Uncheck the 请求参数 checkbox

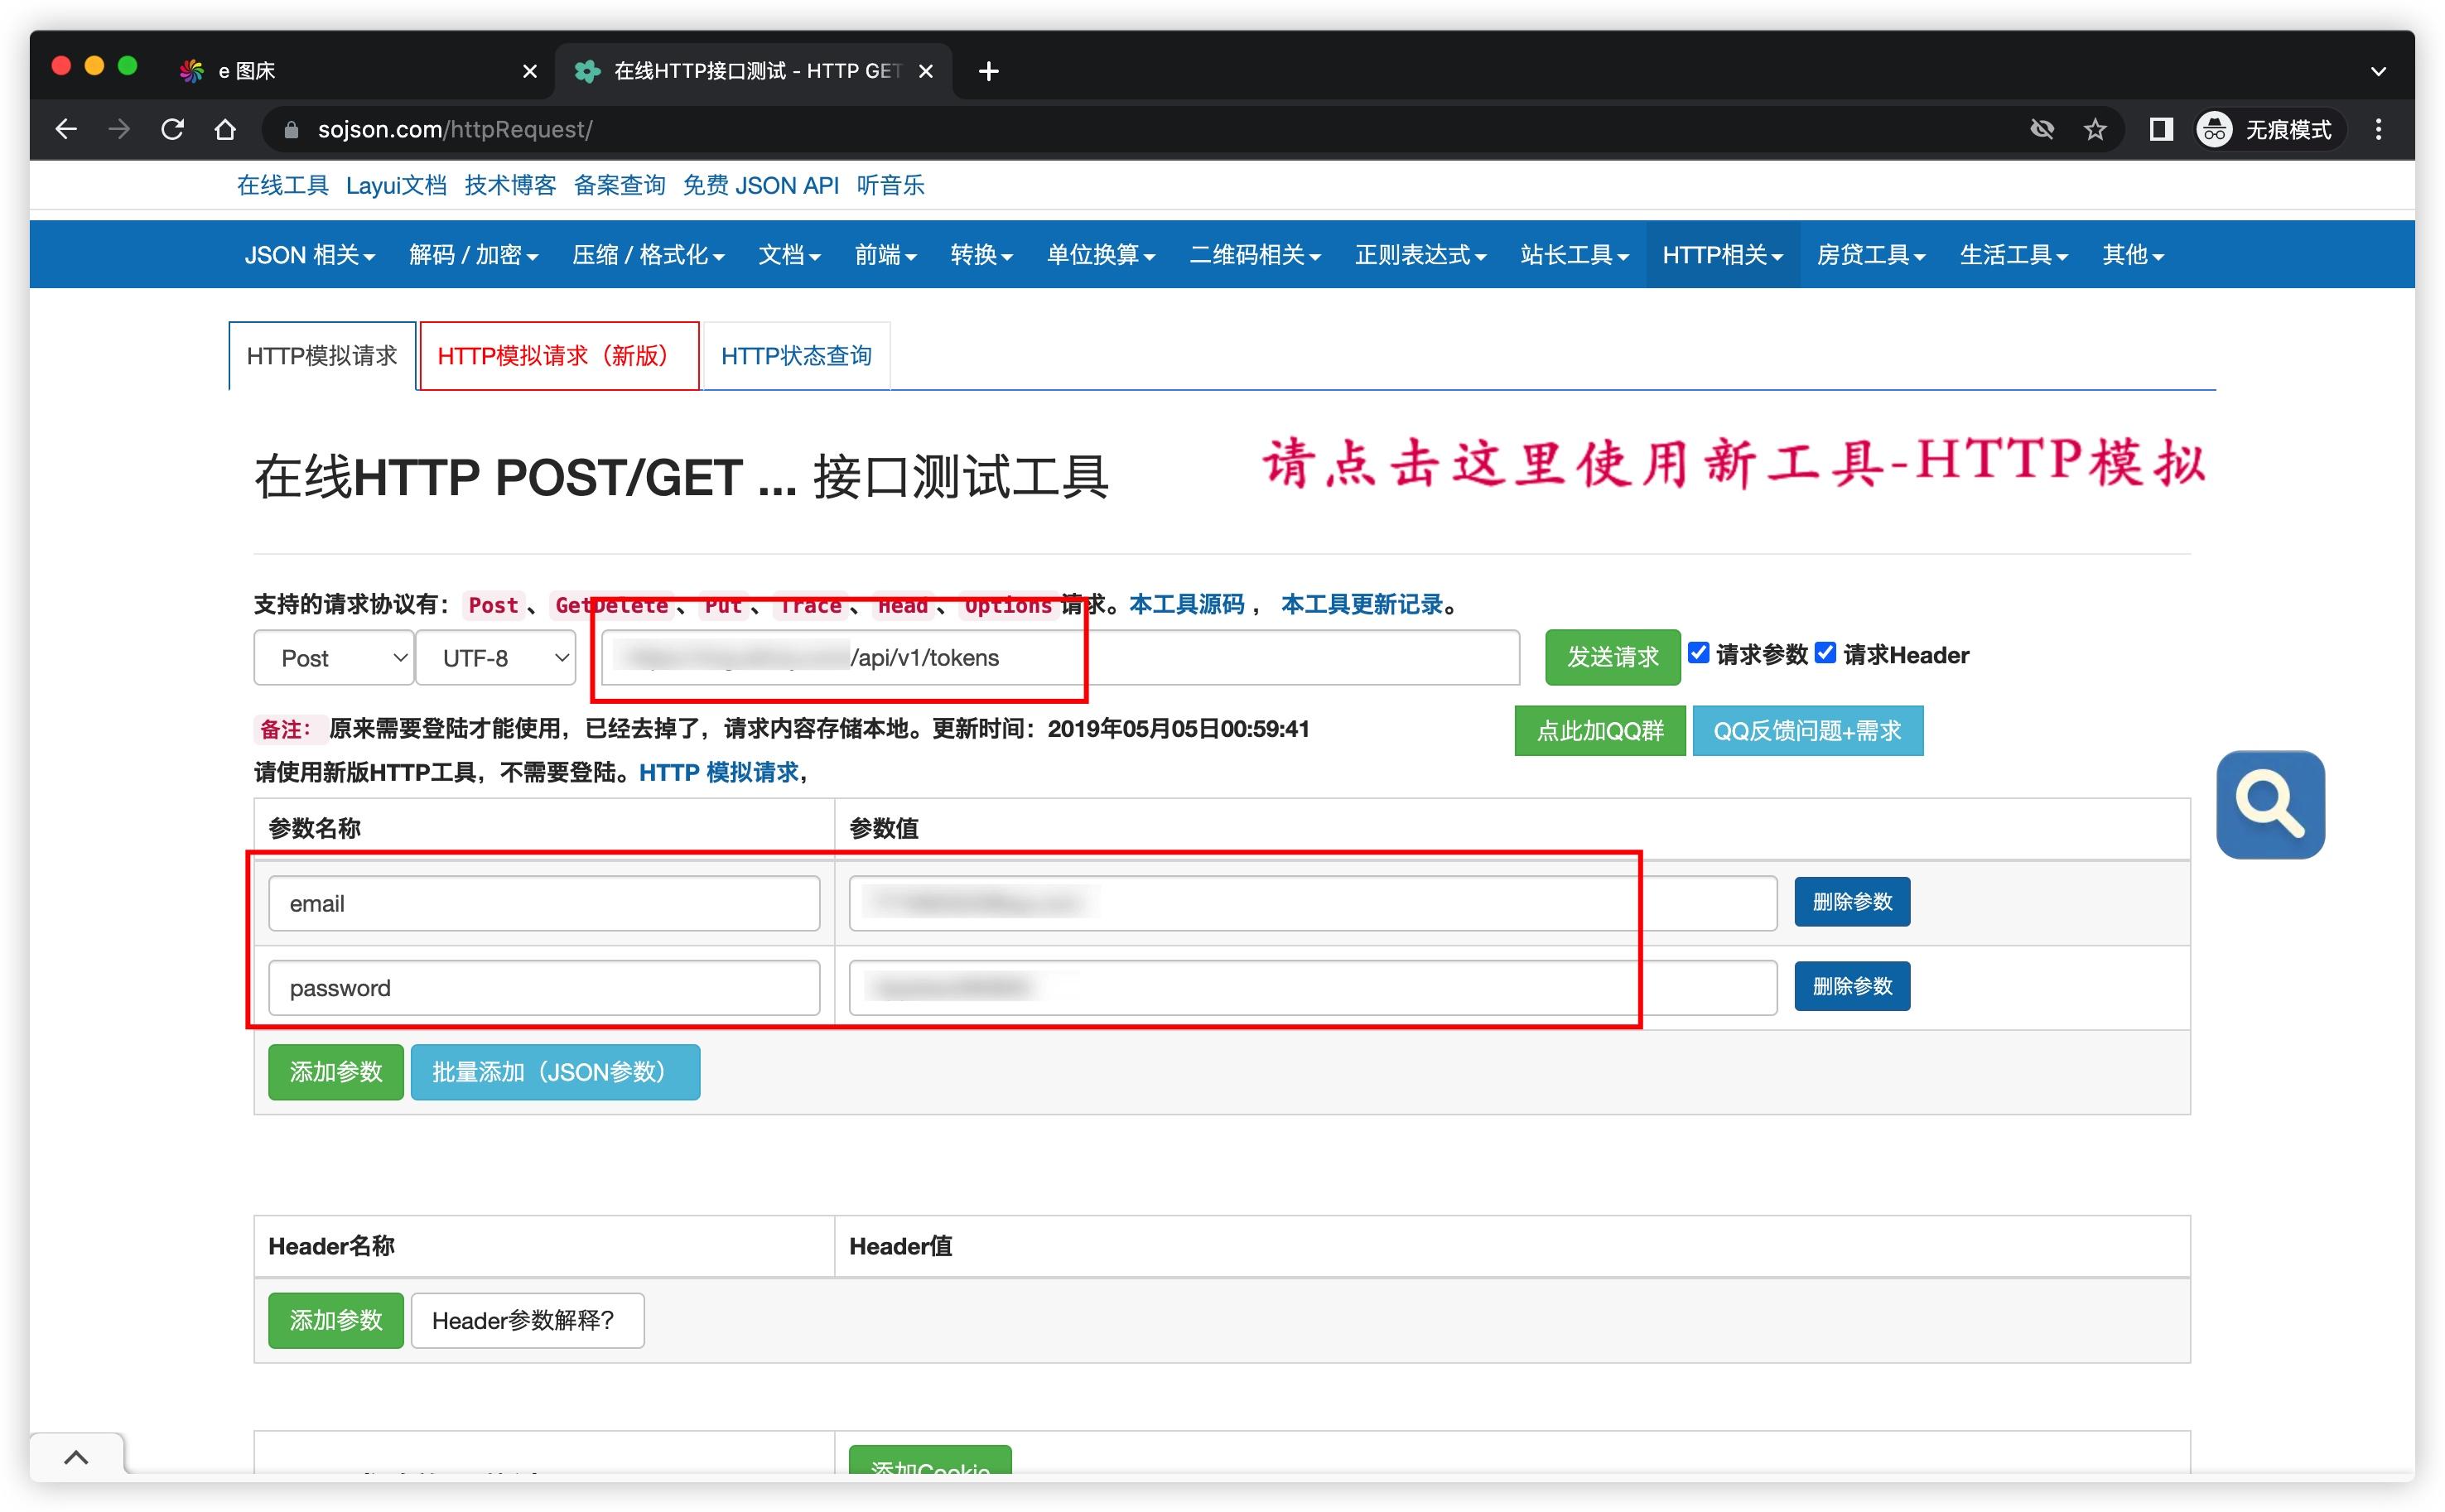pos(1698,653)
